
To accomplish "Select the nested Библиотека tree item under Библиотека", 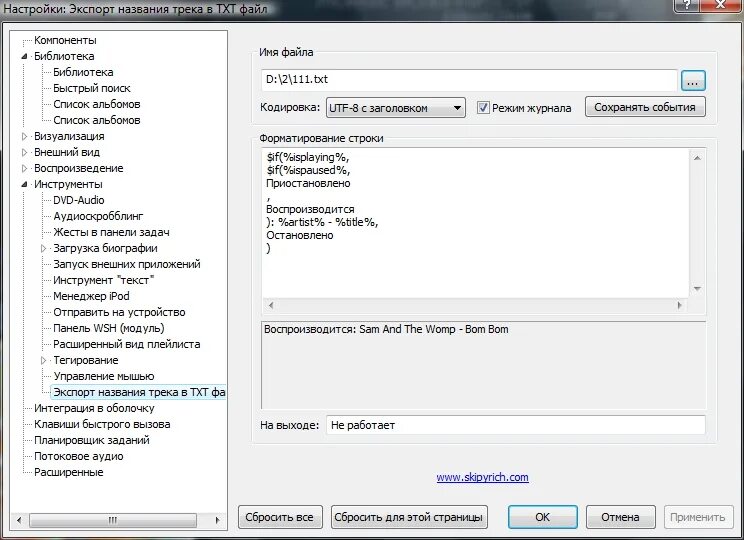I will [83, 72].
